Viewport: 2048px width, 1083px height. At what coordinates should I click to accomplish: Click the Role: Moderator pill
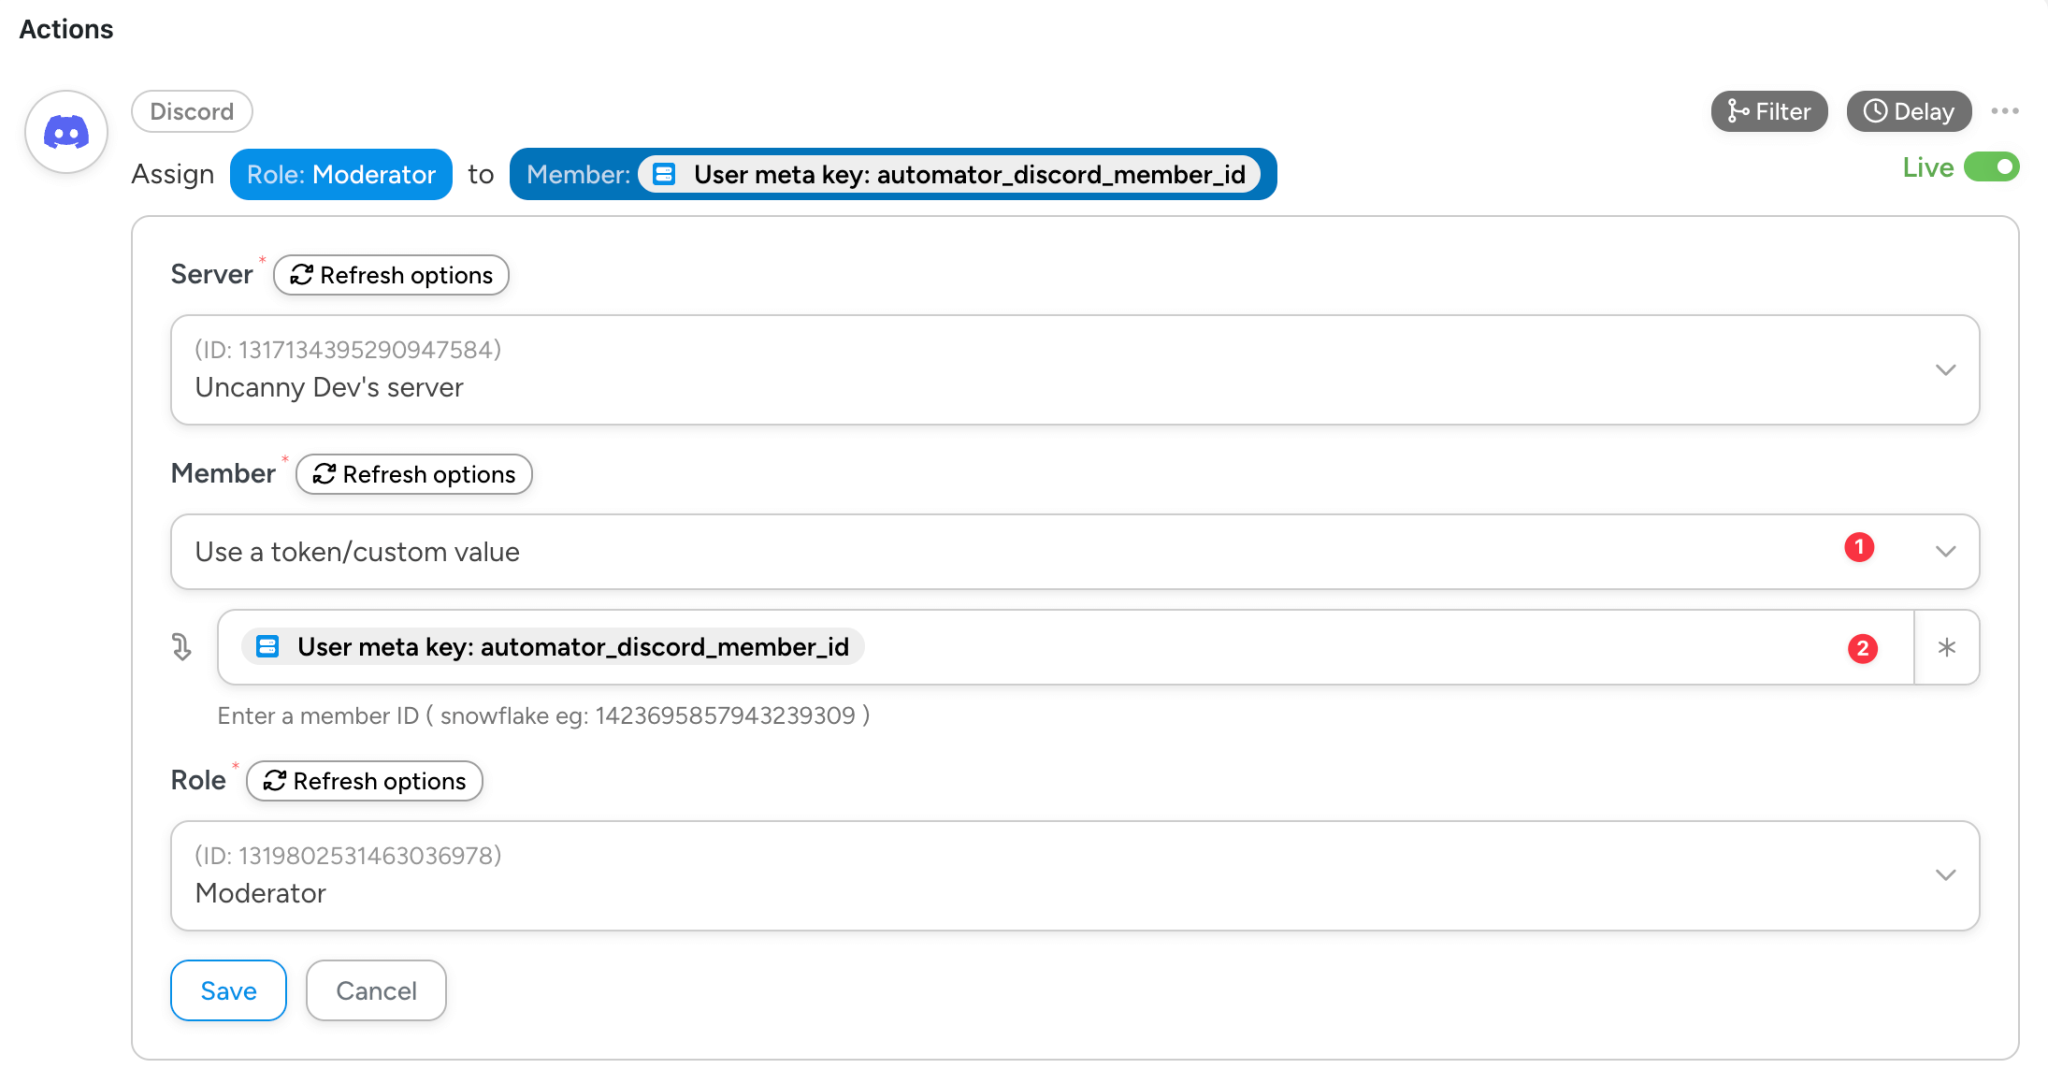point(341,175)
